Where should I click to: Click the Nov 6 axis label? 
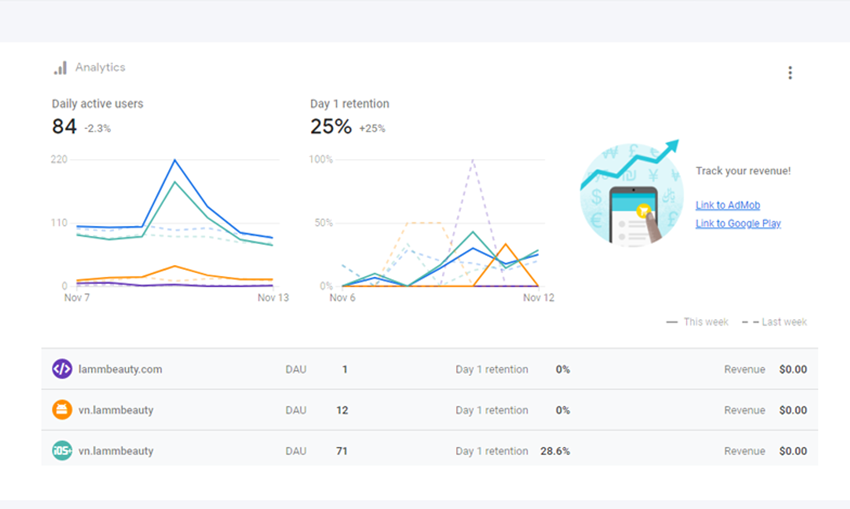click(343, 298)
